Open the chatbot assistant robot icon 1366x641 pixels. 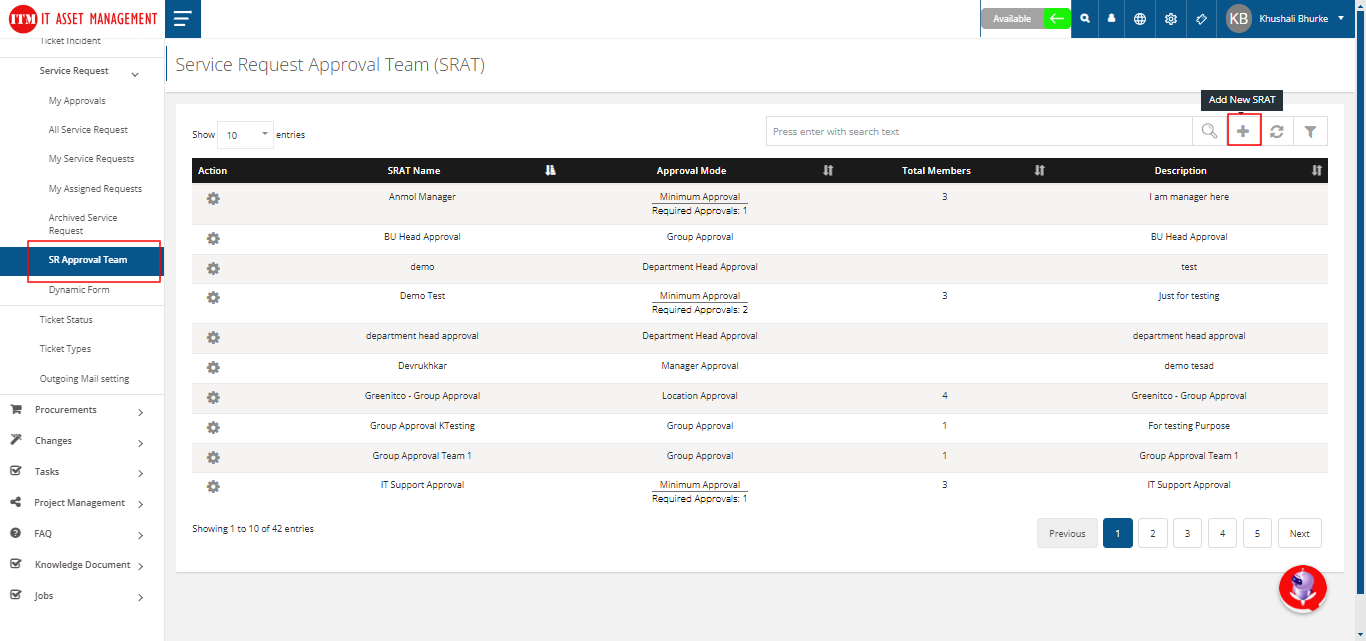(1302, 588)
